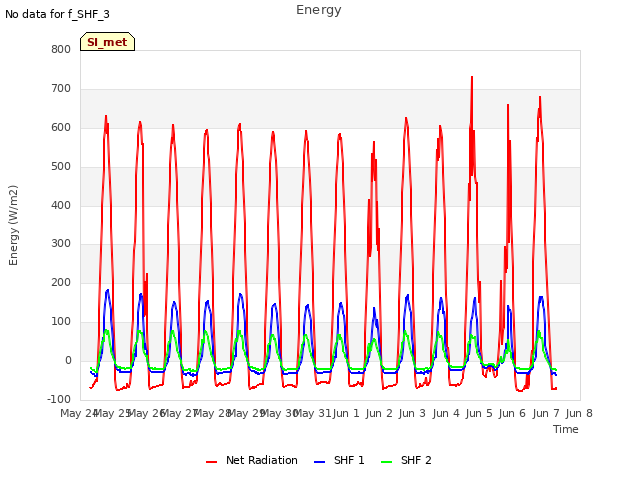This screenshot has width=640, height=480.
Task: Click the 800 y-axis tick label
Action: tap(61, 50)
